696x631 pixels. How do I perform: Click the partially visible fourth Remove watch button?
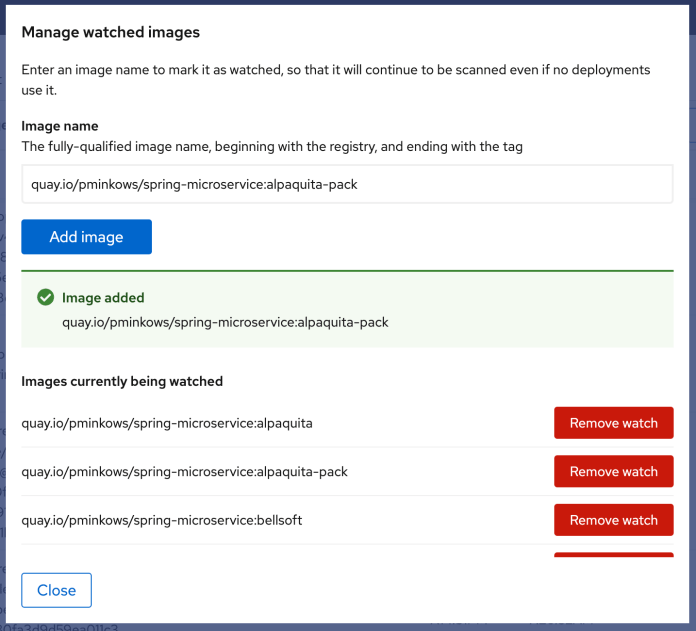coord(613,555)
